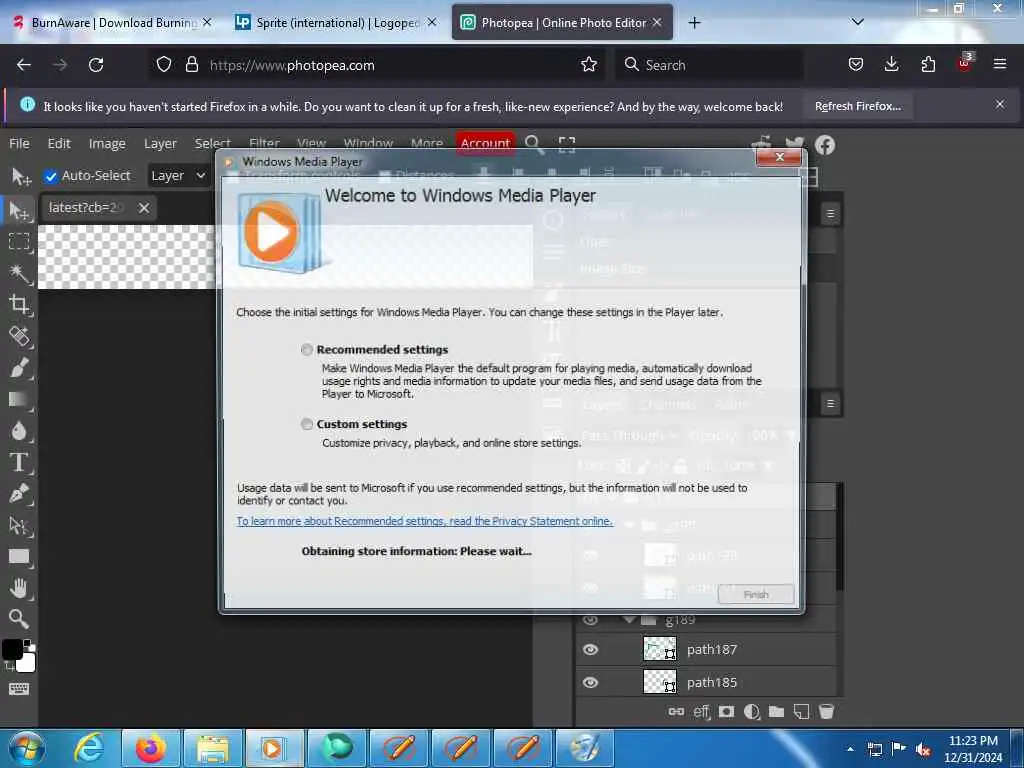This screenshot has width=1024, height=768.
Task: Select the Rectangle Select tool
Action: click(19, 242)
